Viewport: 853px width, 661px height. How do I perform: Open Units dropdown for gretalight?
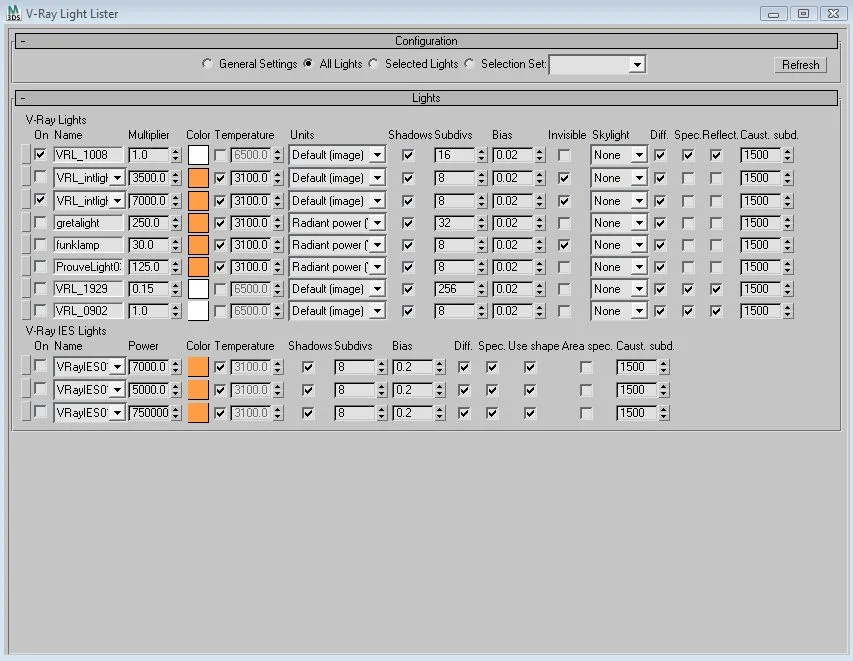[378, 223]
